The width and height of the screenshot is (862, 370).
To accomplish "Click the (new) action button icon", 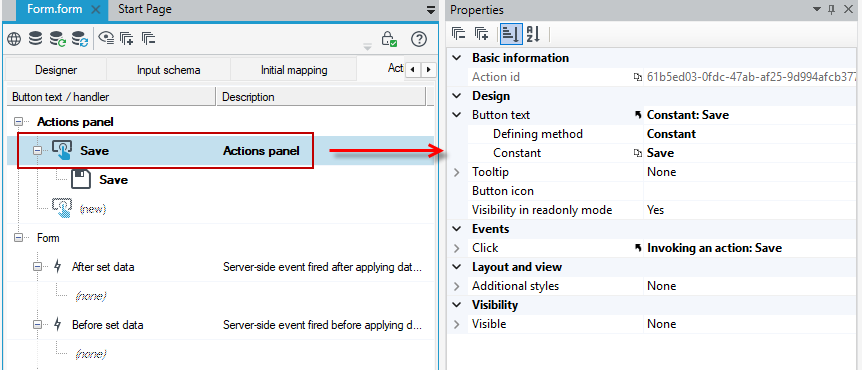I will 62,208.
